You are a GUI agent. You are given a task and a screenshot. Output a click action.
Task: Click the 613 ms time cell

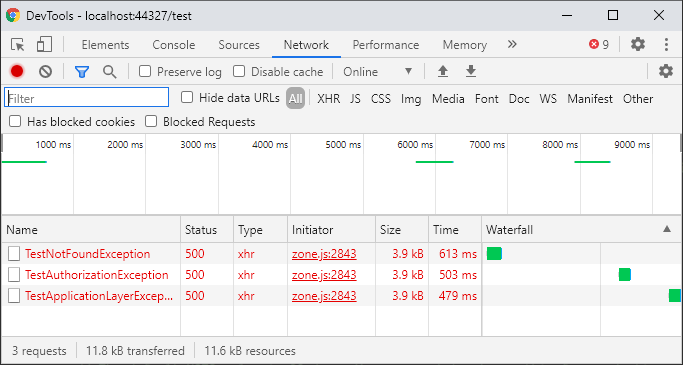click(458, 254)
